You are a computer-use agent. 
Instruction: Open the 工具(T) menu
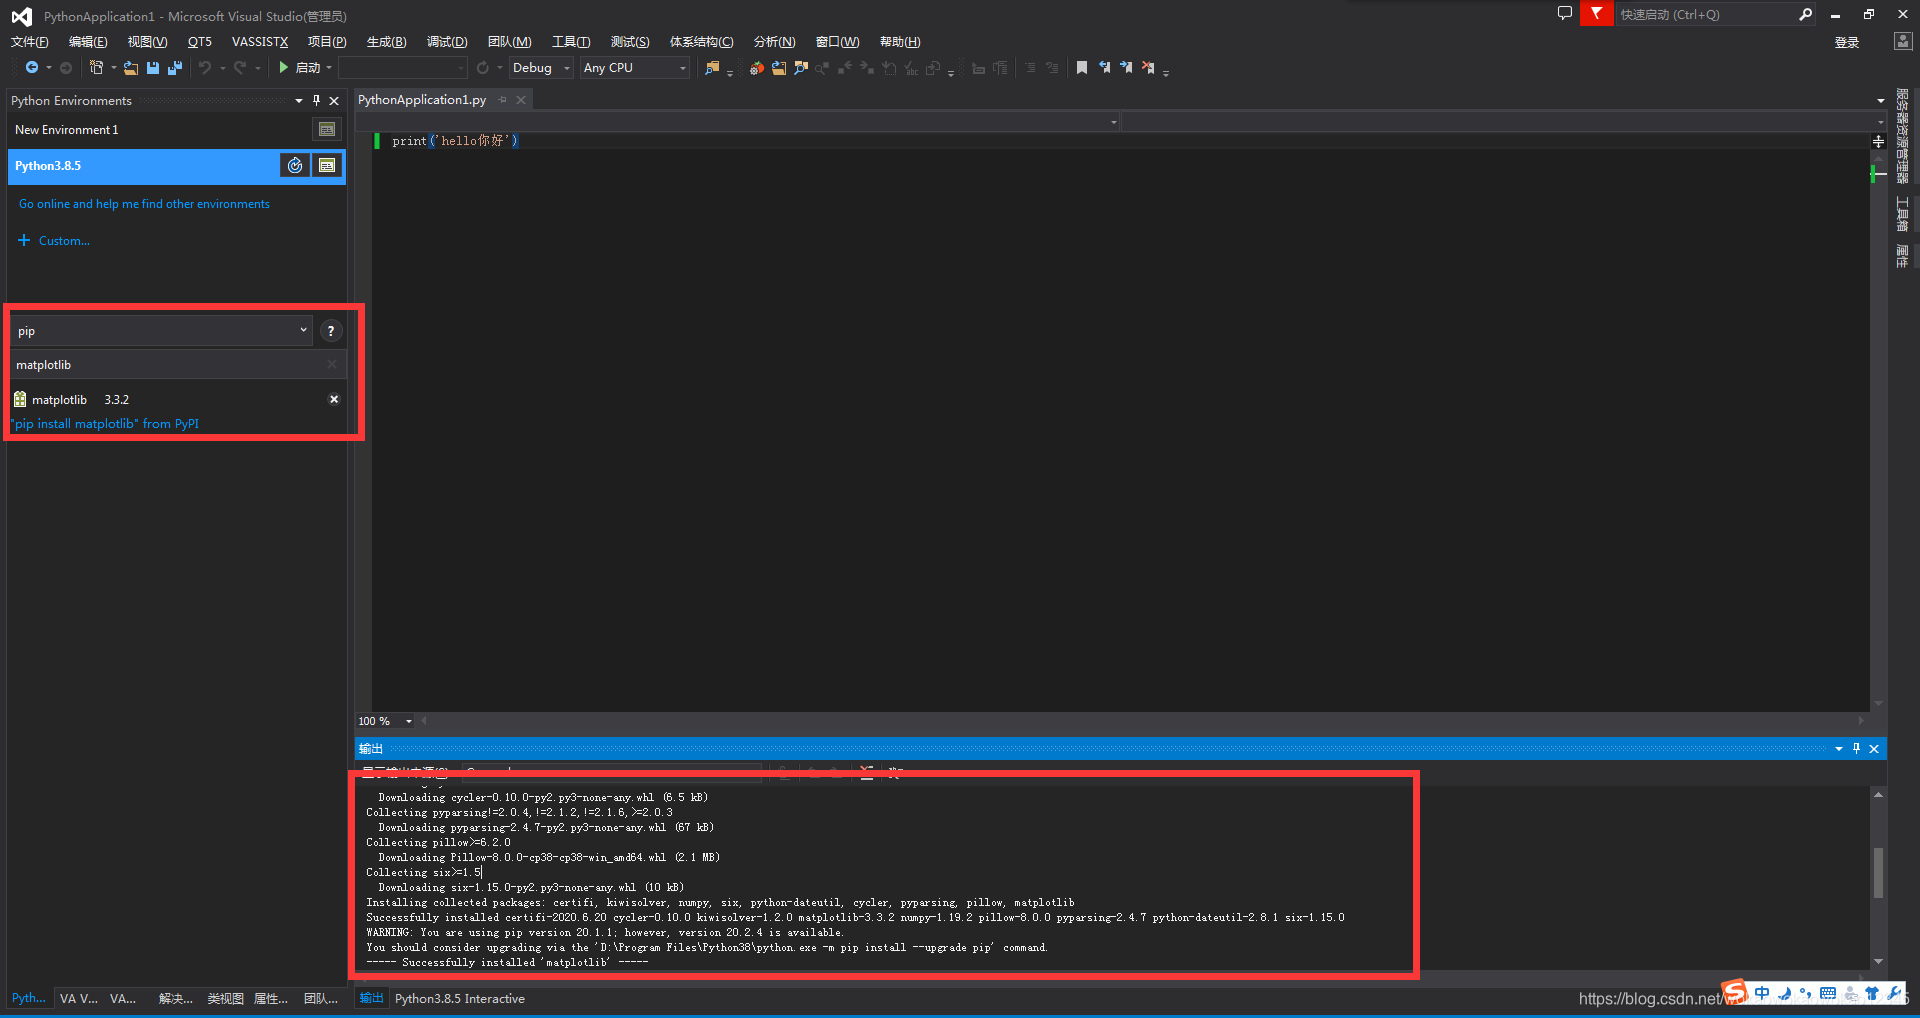(571, 42)
